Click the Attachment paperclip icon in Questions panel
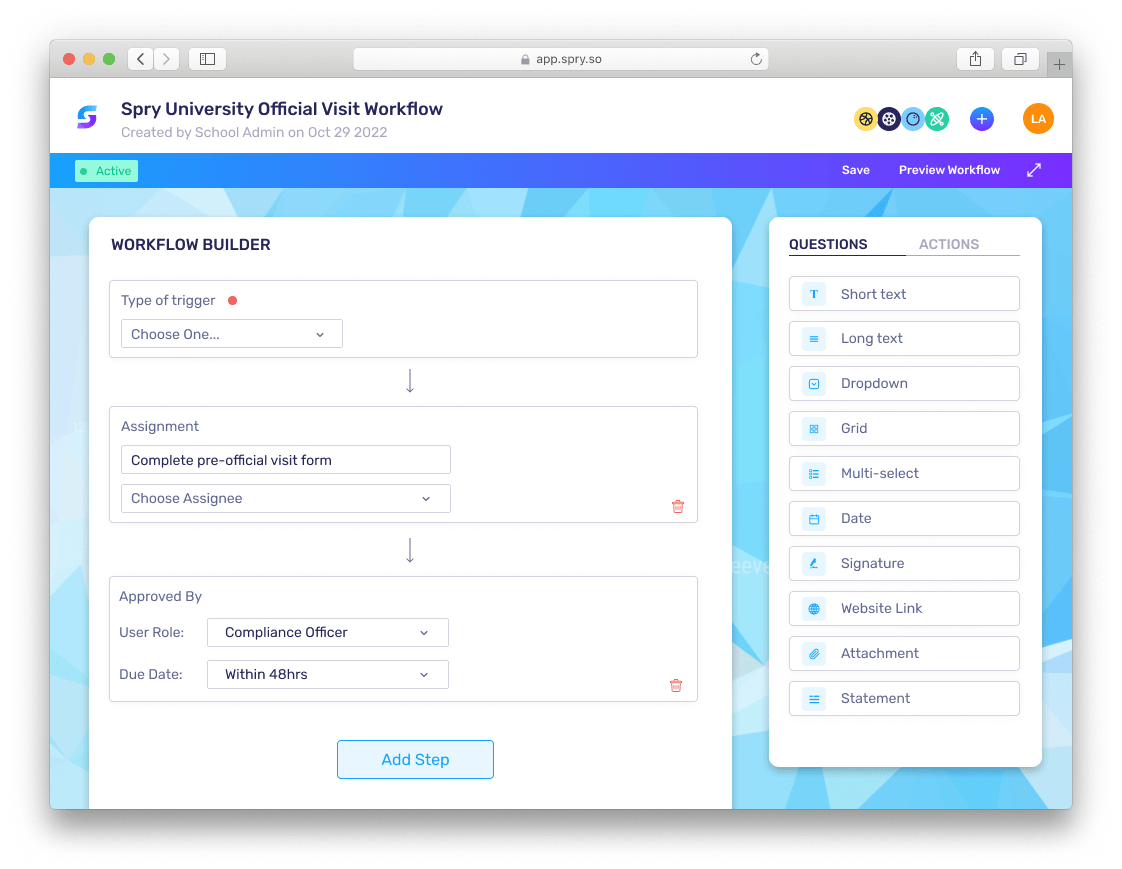The image size is (1122, 869). 812,653
